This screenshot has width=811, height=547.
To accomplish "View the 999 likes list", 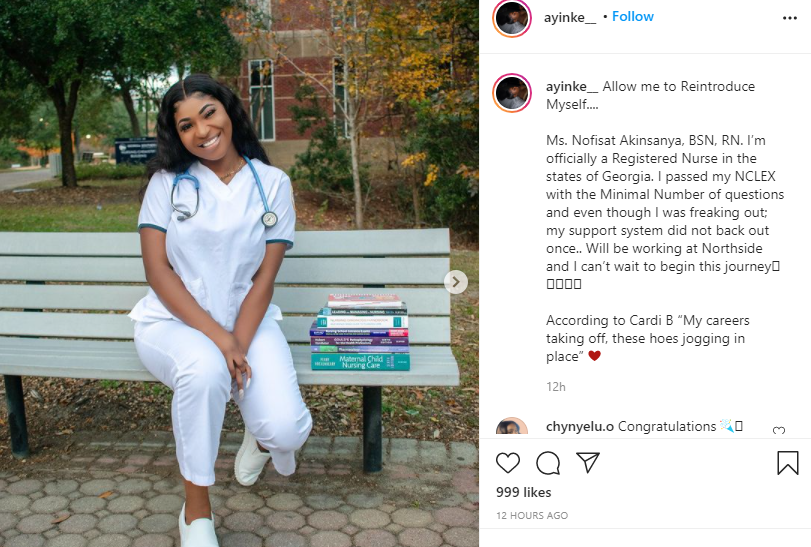I will pyautogui.click(x=523, y=492).
